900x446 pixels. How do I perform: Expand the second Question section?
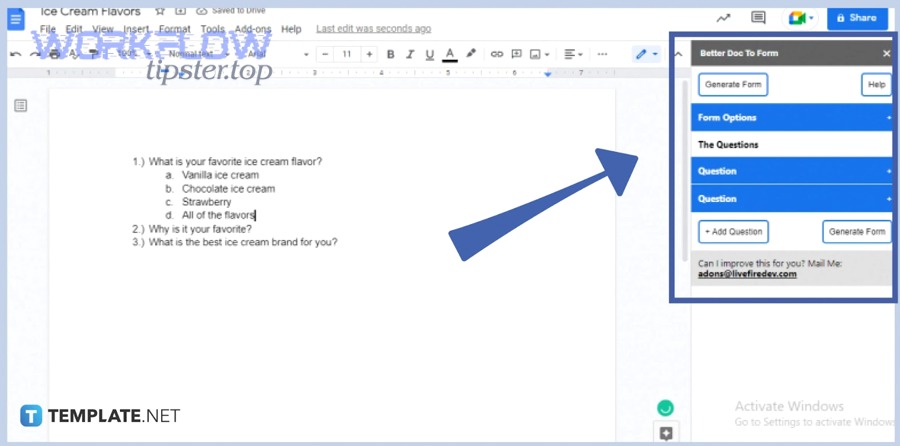click(x=792, y=199)
